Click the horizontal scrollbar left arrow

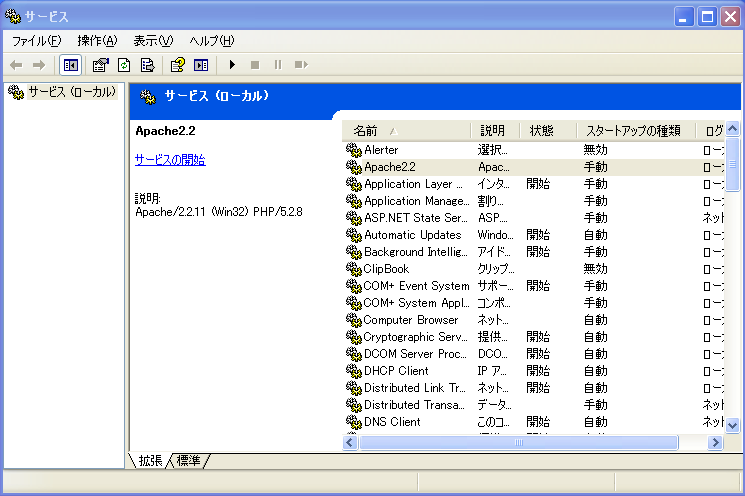(x=350, y=443)
